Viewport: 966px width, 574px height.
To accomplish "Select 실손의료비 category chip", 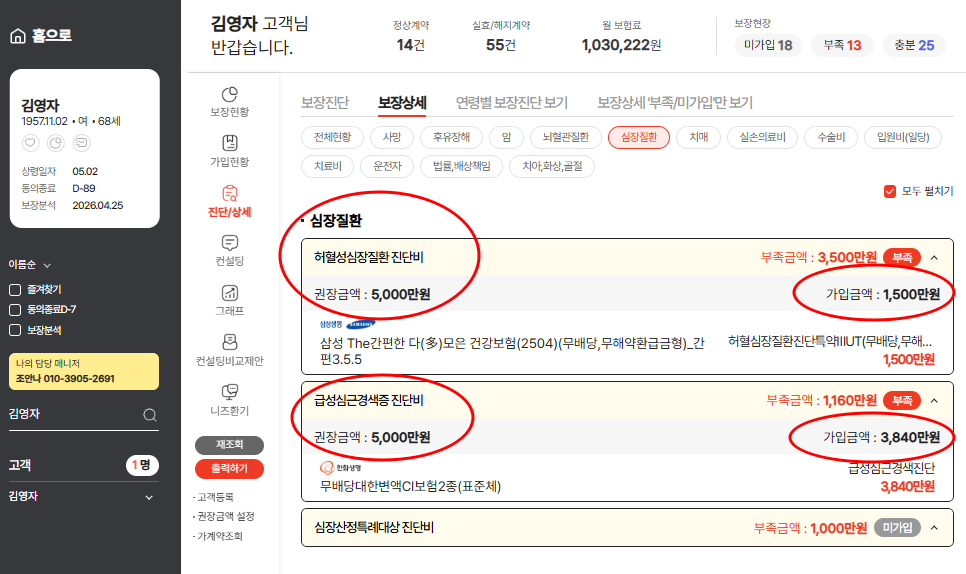I will click(x=763, y=137).
